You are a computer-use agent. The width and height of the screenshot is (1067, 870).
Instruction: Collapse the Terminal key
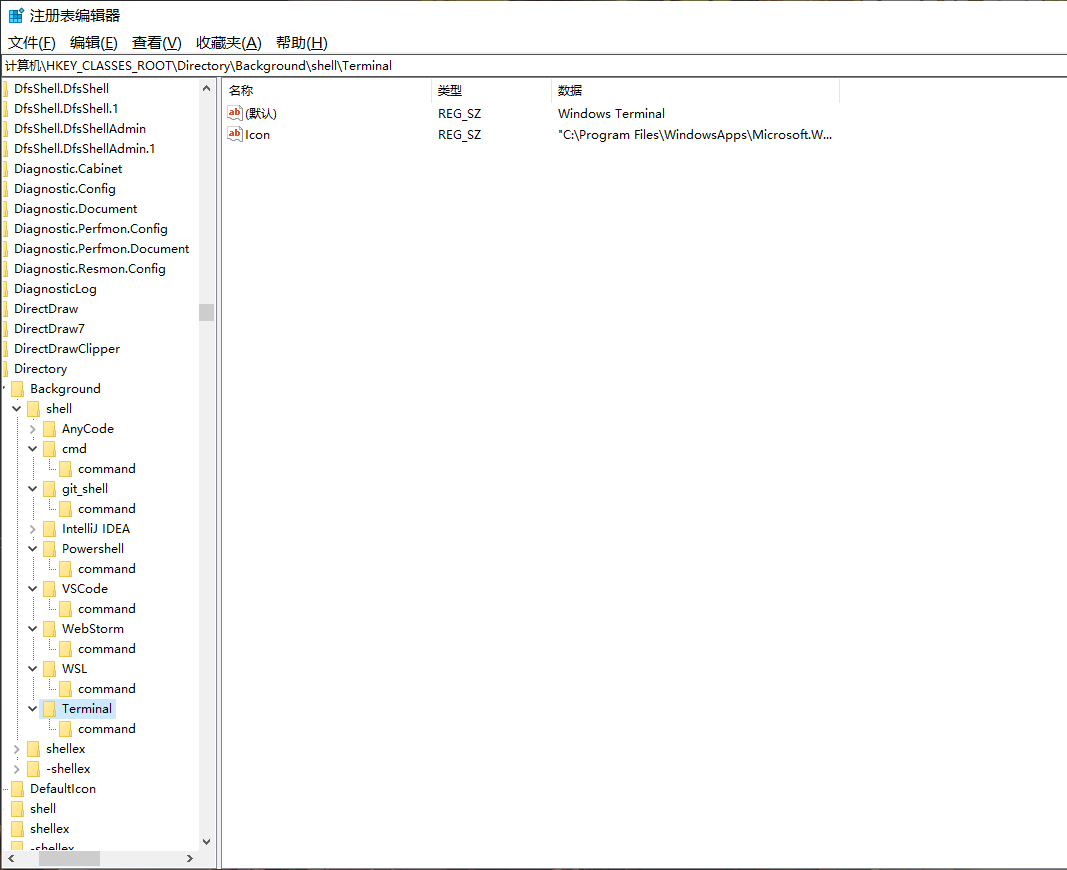tap(32, 709)
